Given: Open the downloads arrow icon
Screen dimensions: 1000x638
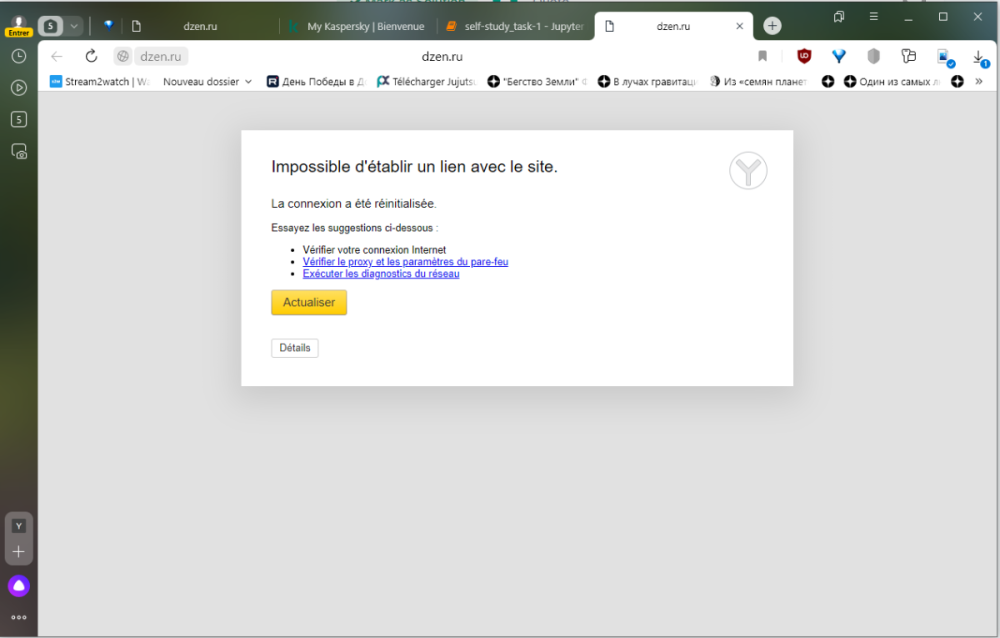Looking at the screenshot, I should point(980,58).
